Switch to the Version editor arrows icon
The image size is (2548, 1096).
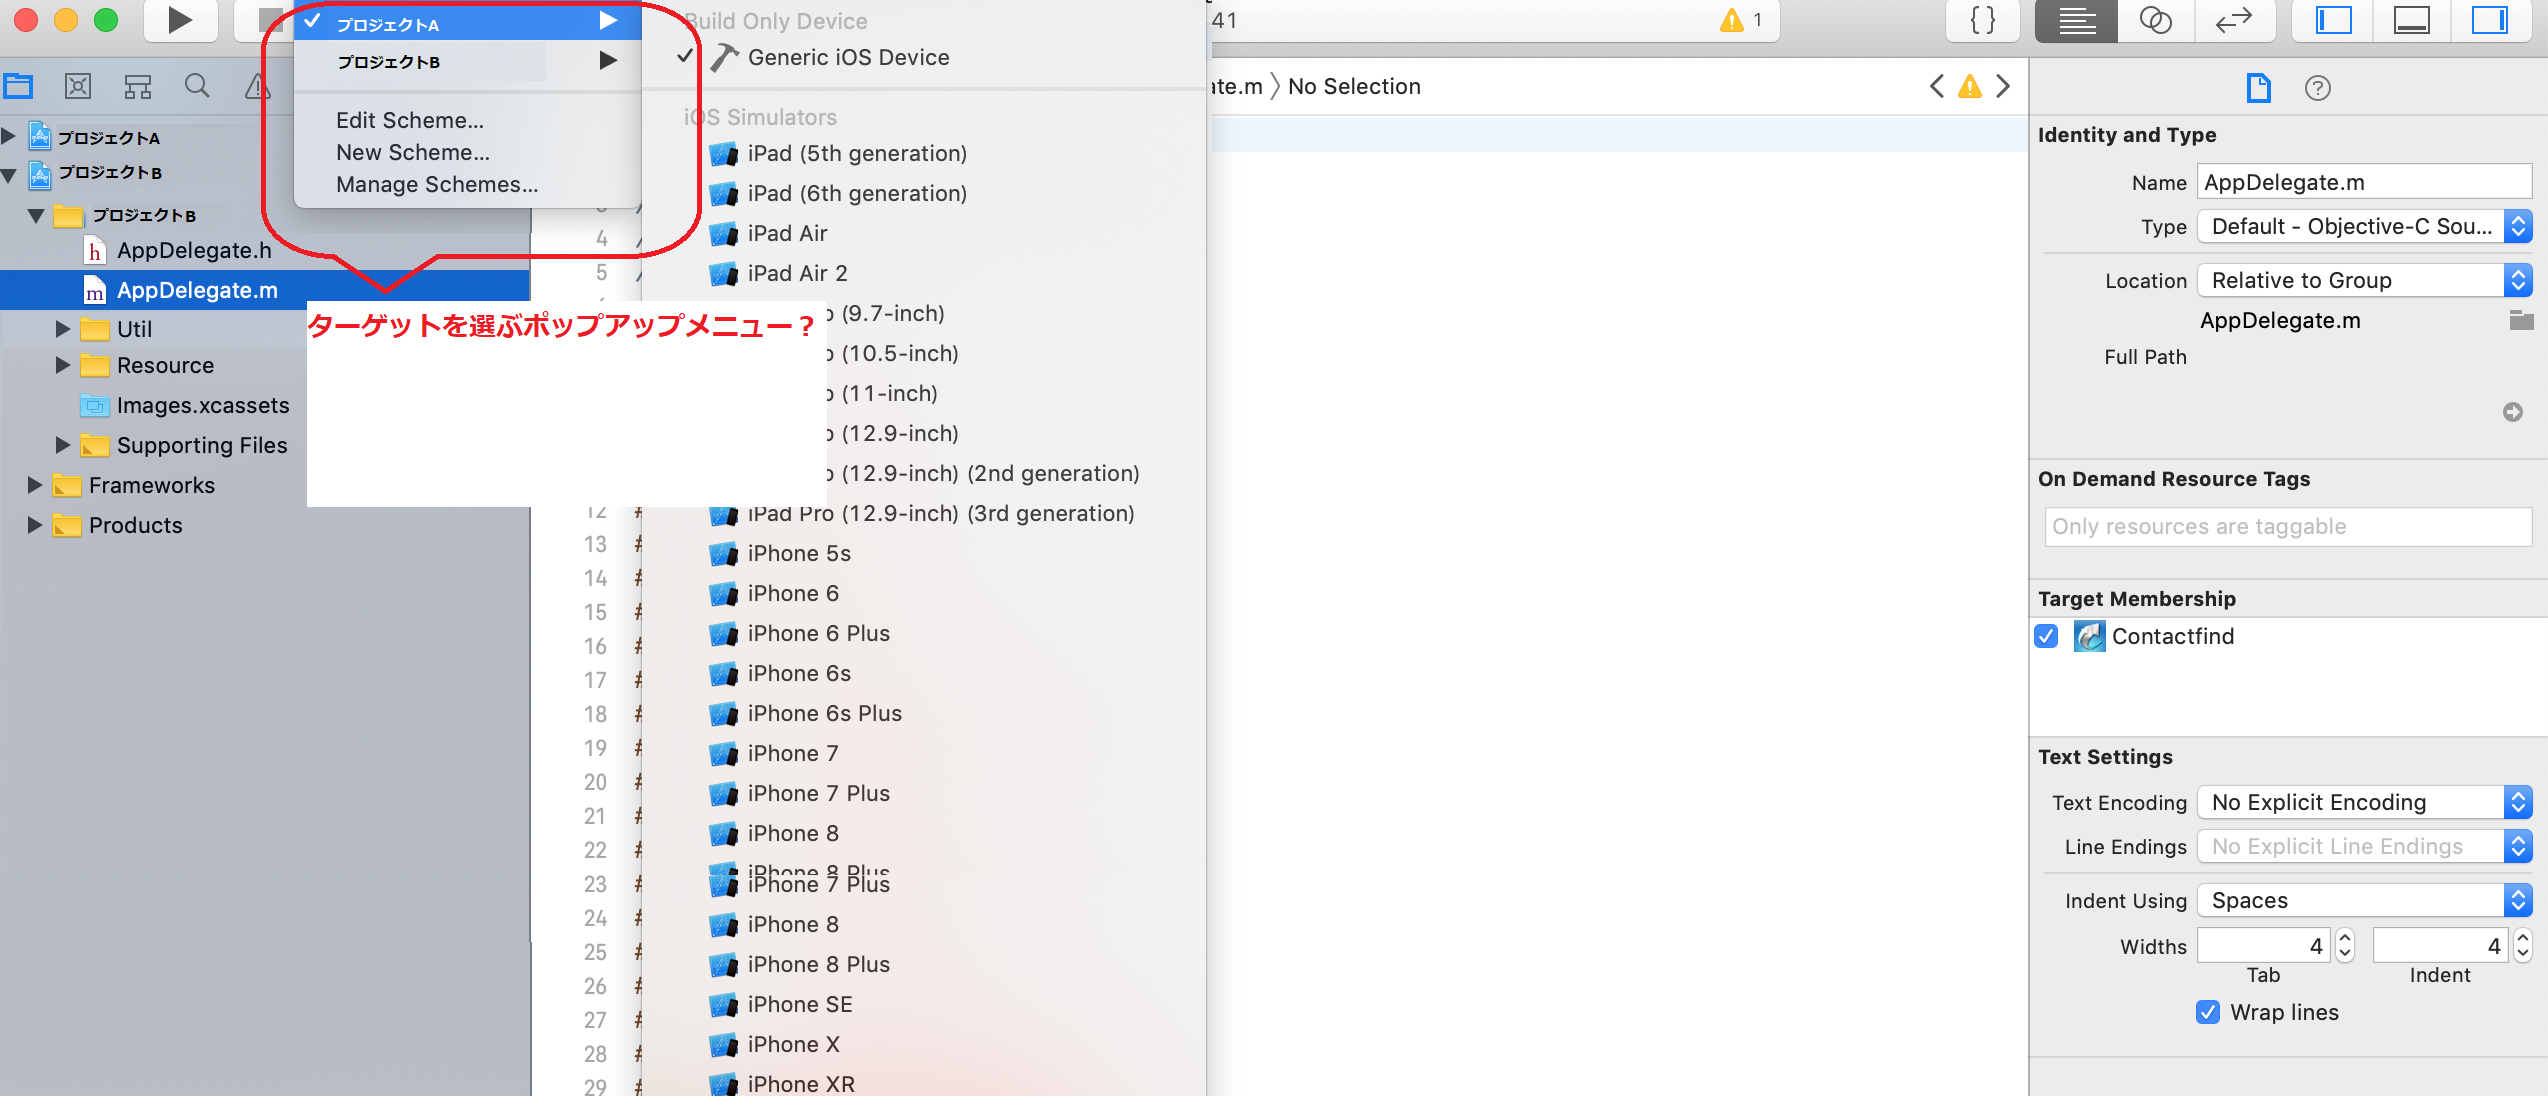2233,20
